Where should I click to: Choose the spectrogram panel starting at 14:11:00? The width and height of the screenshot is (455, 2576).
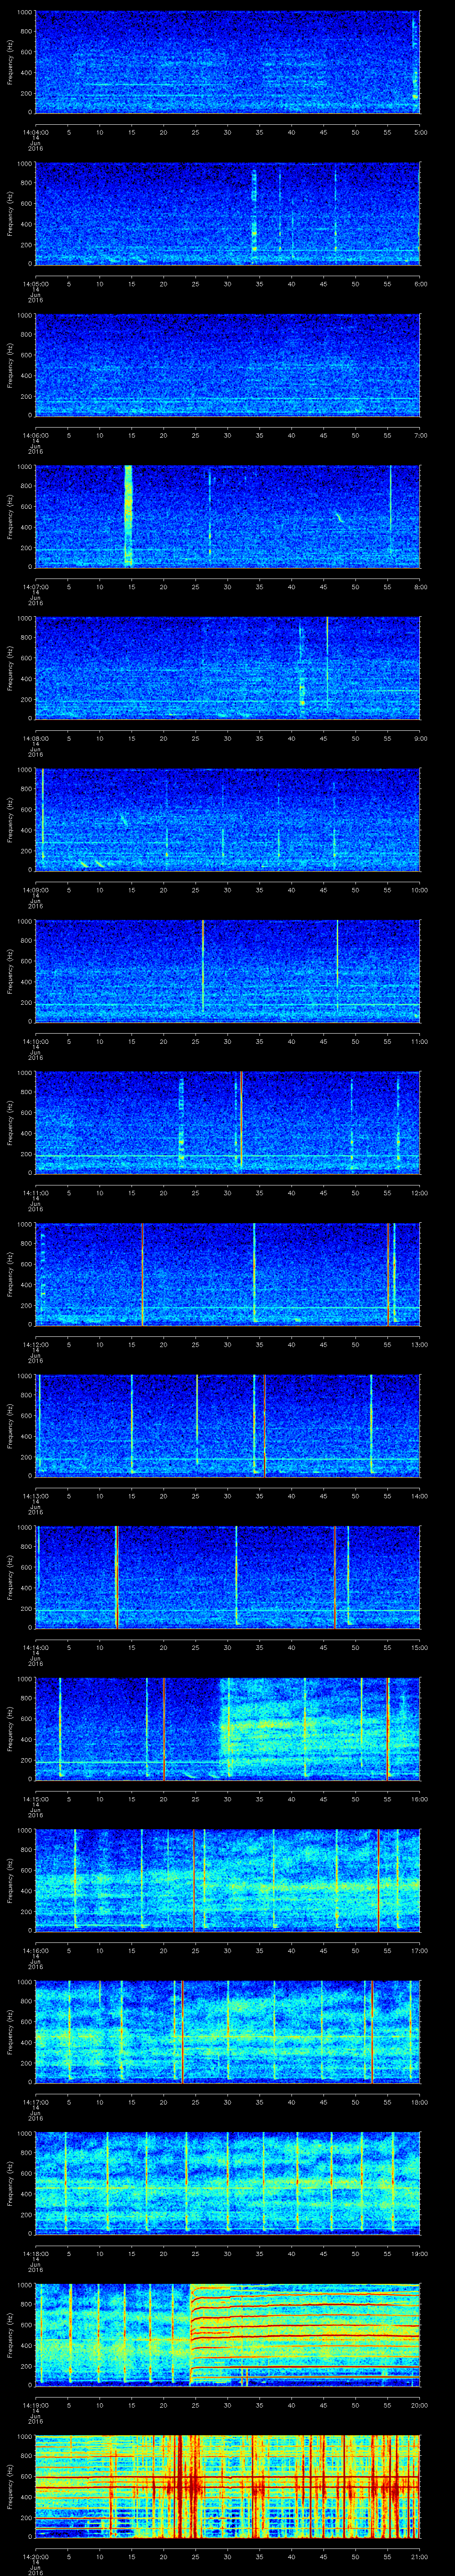pos(227,1123)
